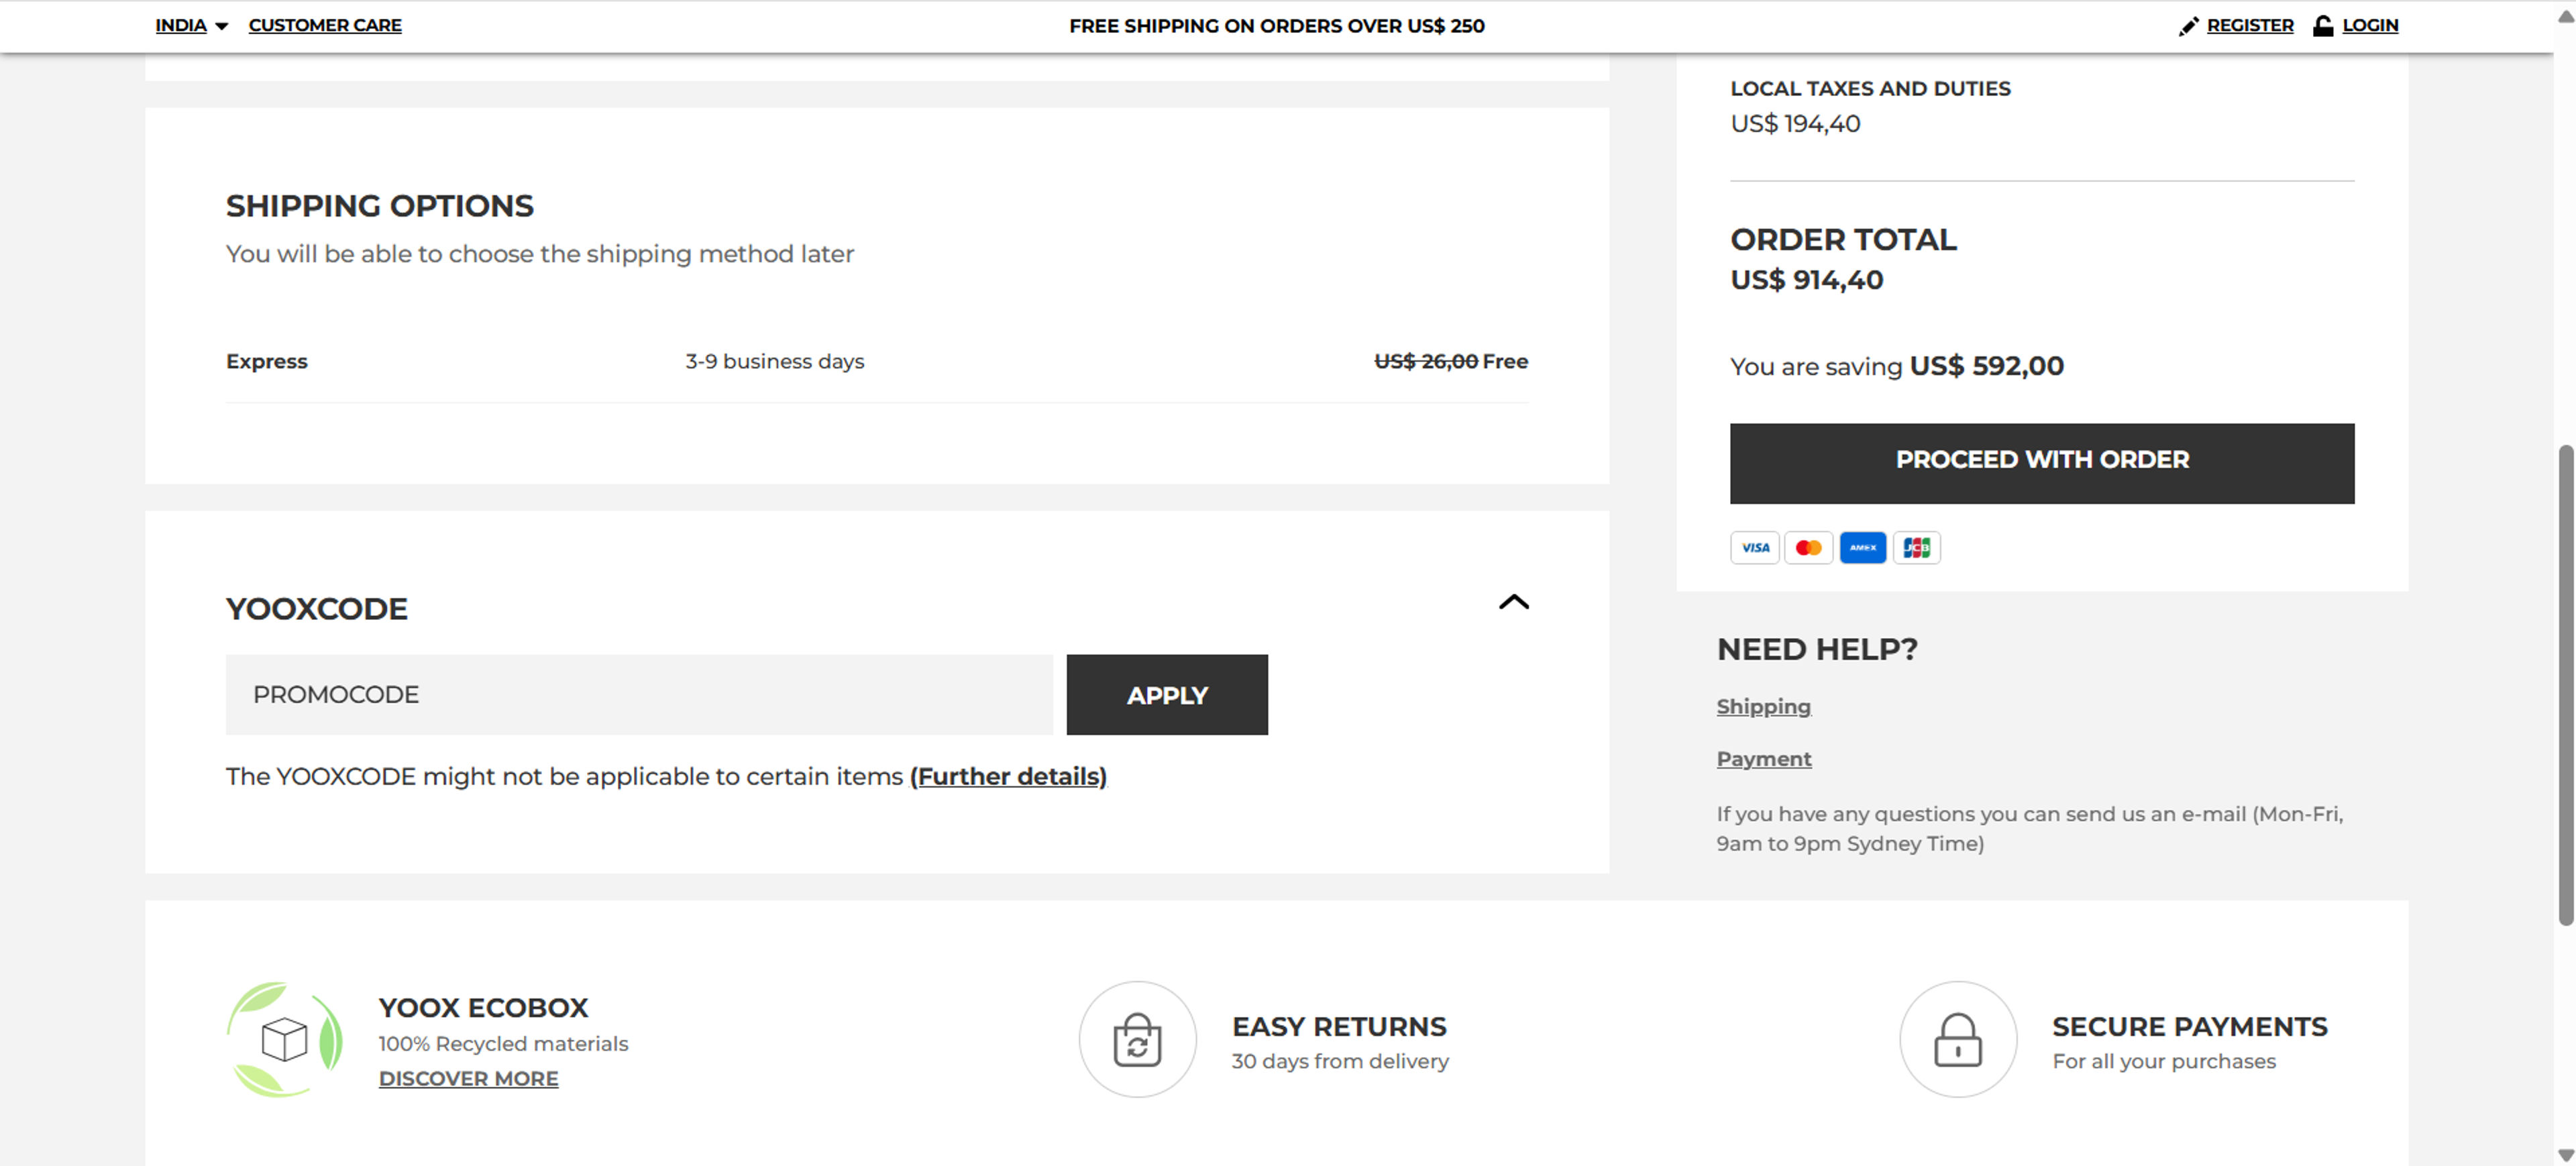Open the Shipping help link
The height and width of the screenshot is (1166, 2576).
1763,706
